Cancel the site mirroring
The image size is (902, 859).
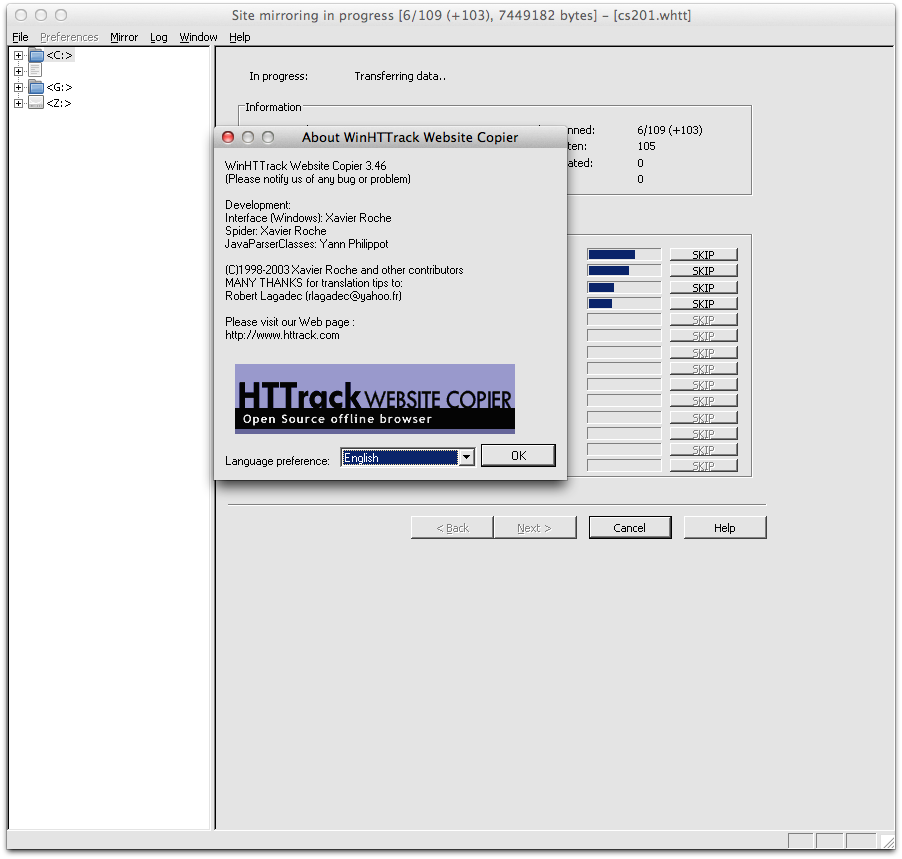(x=630, y=528)
